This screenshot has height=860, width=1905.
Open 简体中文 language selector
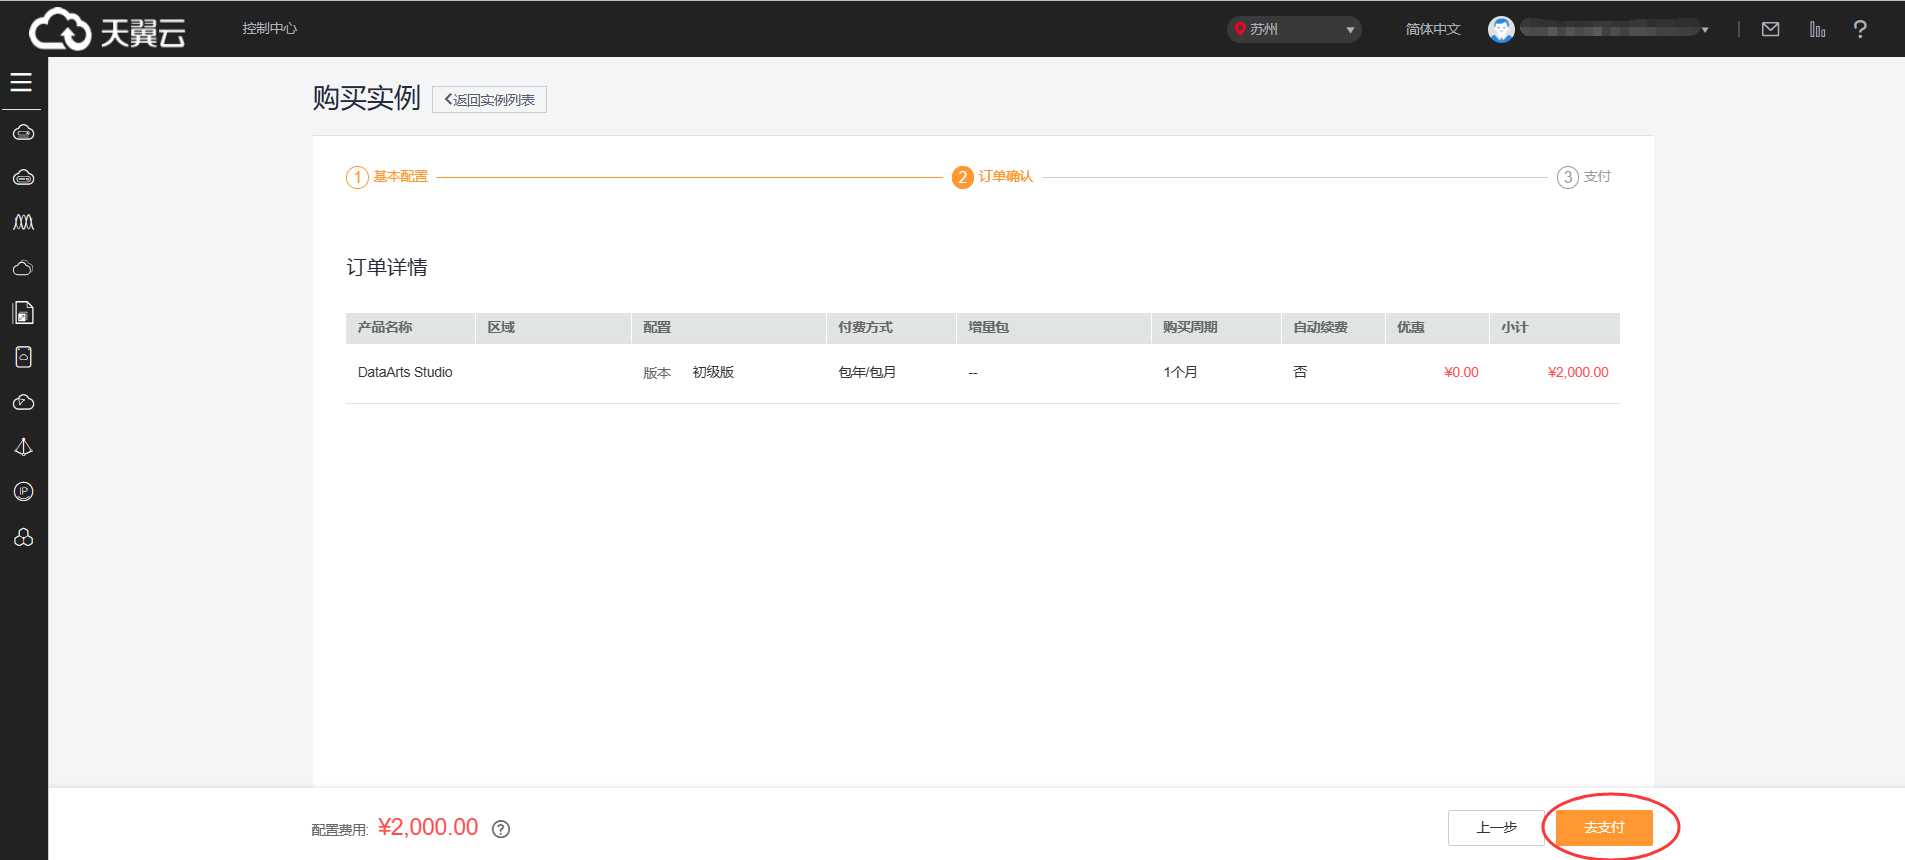coord(1433,29)
